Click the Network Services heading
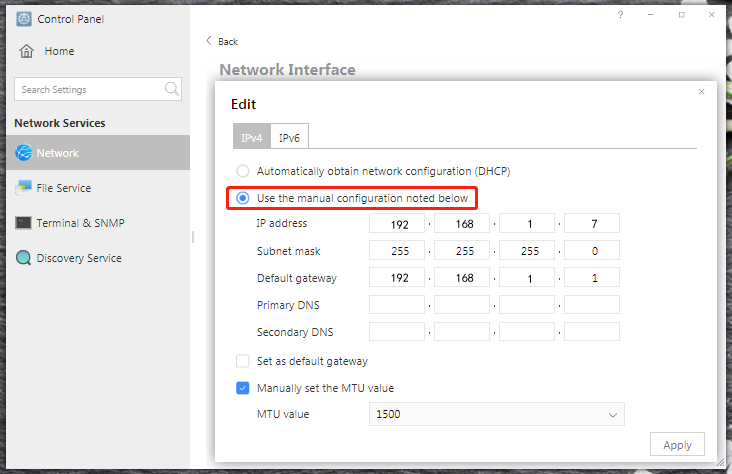The image size is (732, 474). [x=60, y=123]
